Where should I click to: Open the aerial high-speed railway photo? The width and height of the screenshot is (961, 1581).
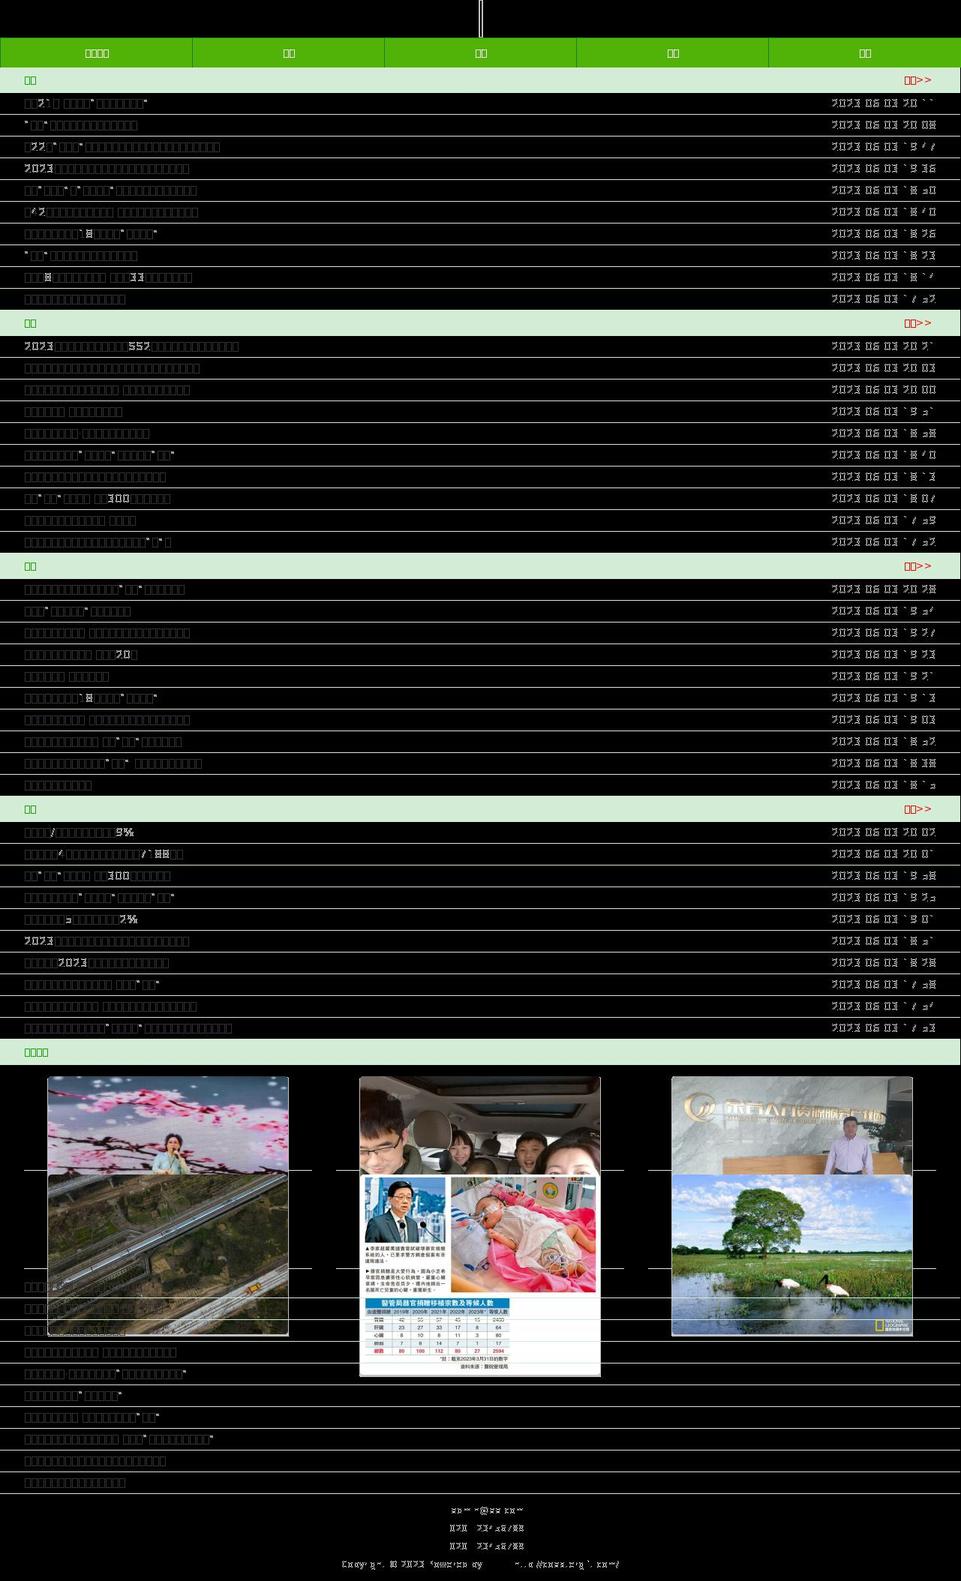(168, 1254)
